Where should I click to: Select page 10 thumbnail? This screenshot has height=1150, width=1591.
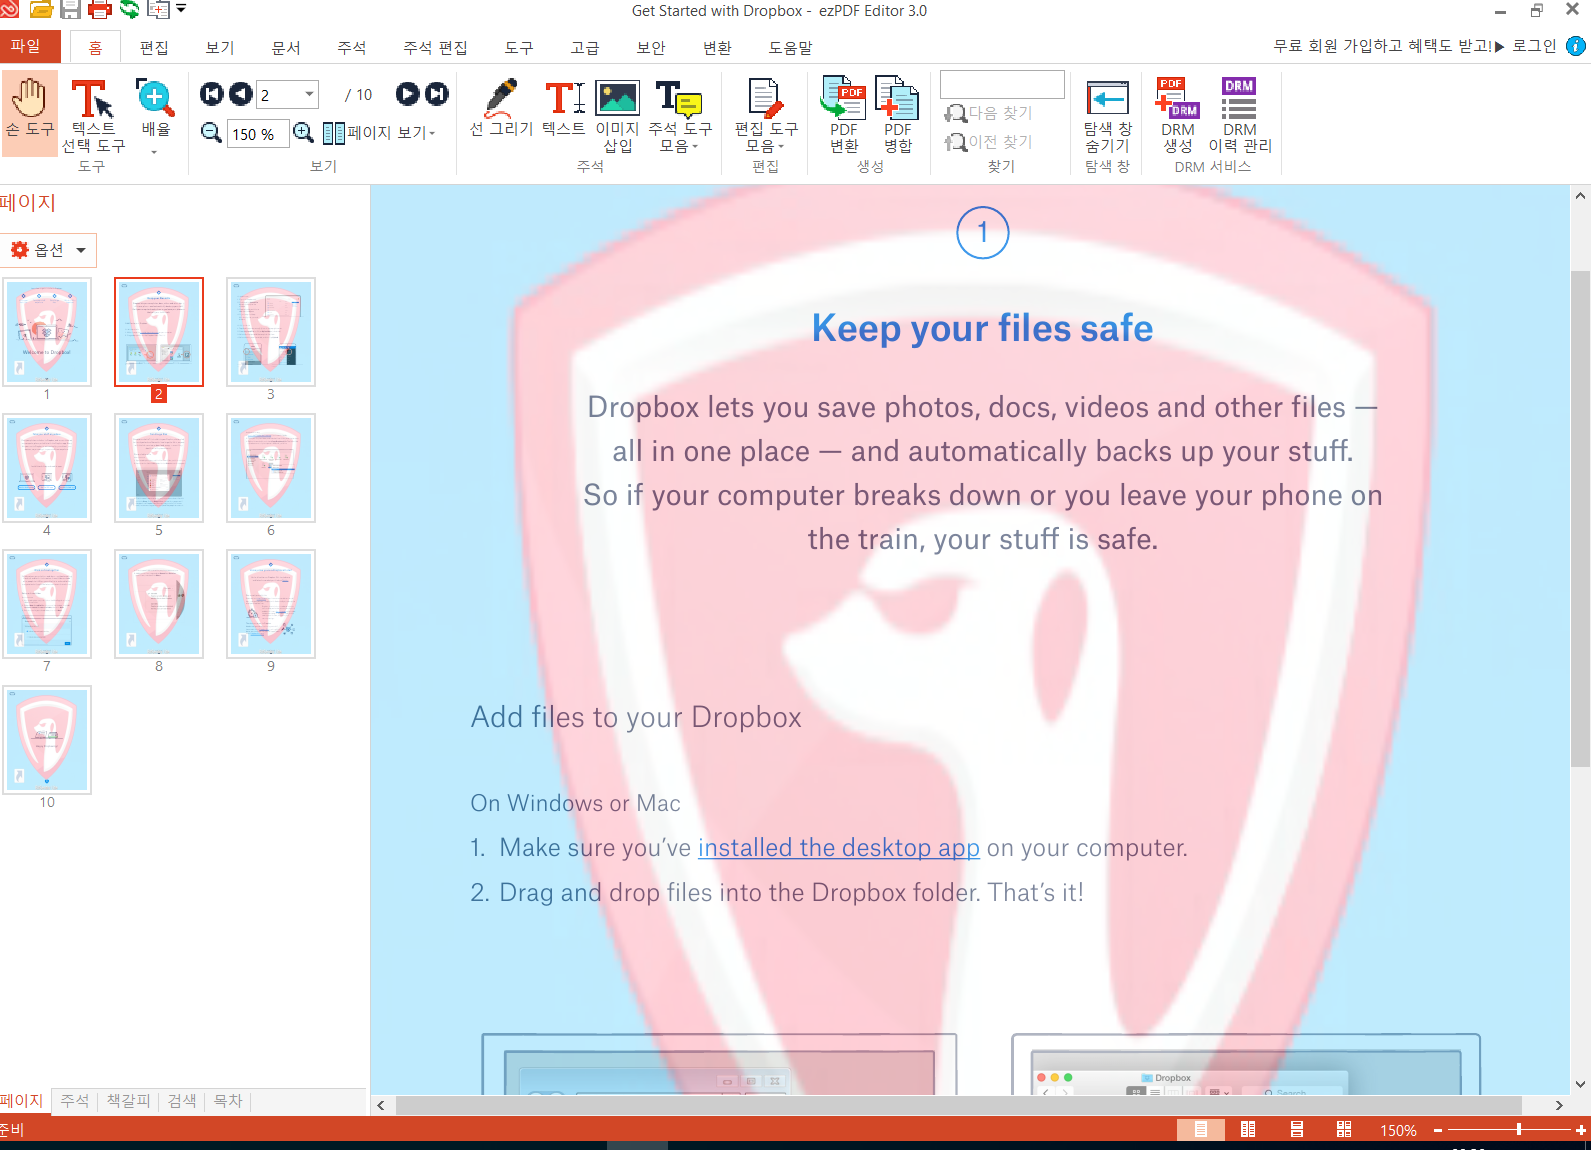47,740
